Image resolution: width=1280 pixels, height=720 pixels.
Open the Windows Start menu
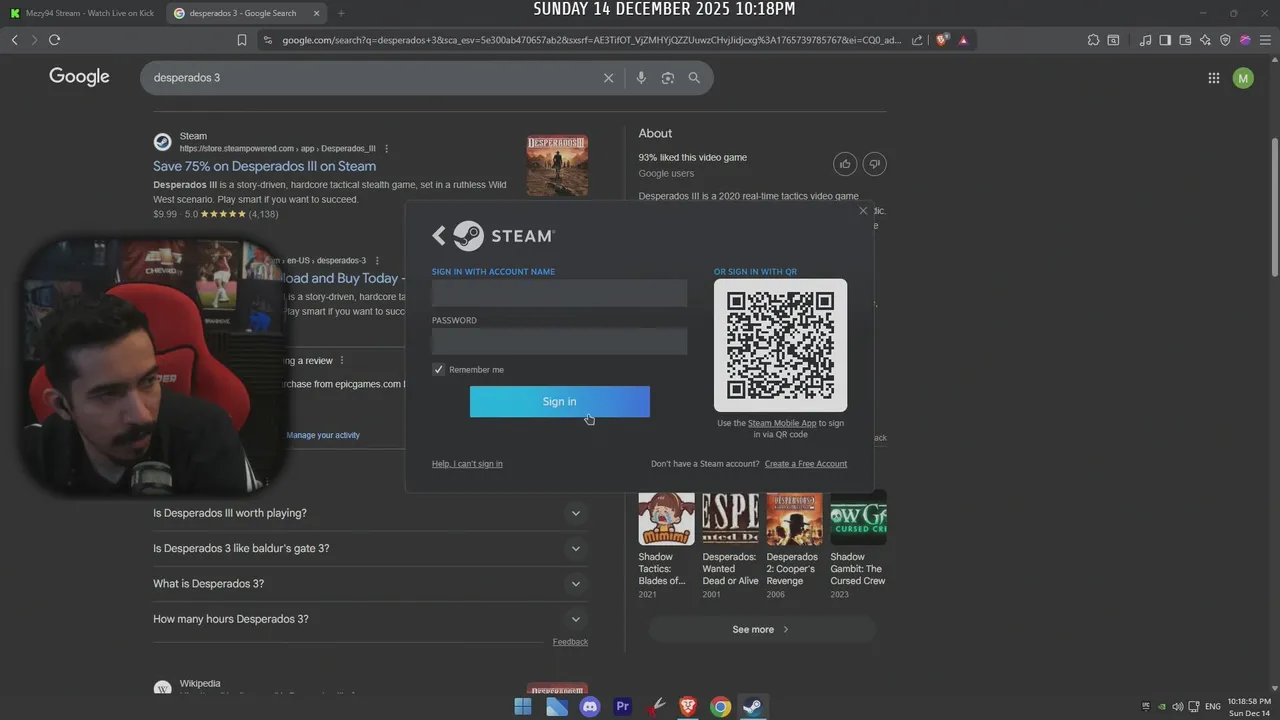[522, 707]
